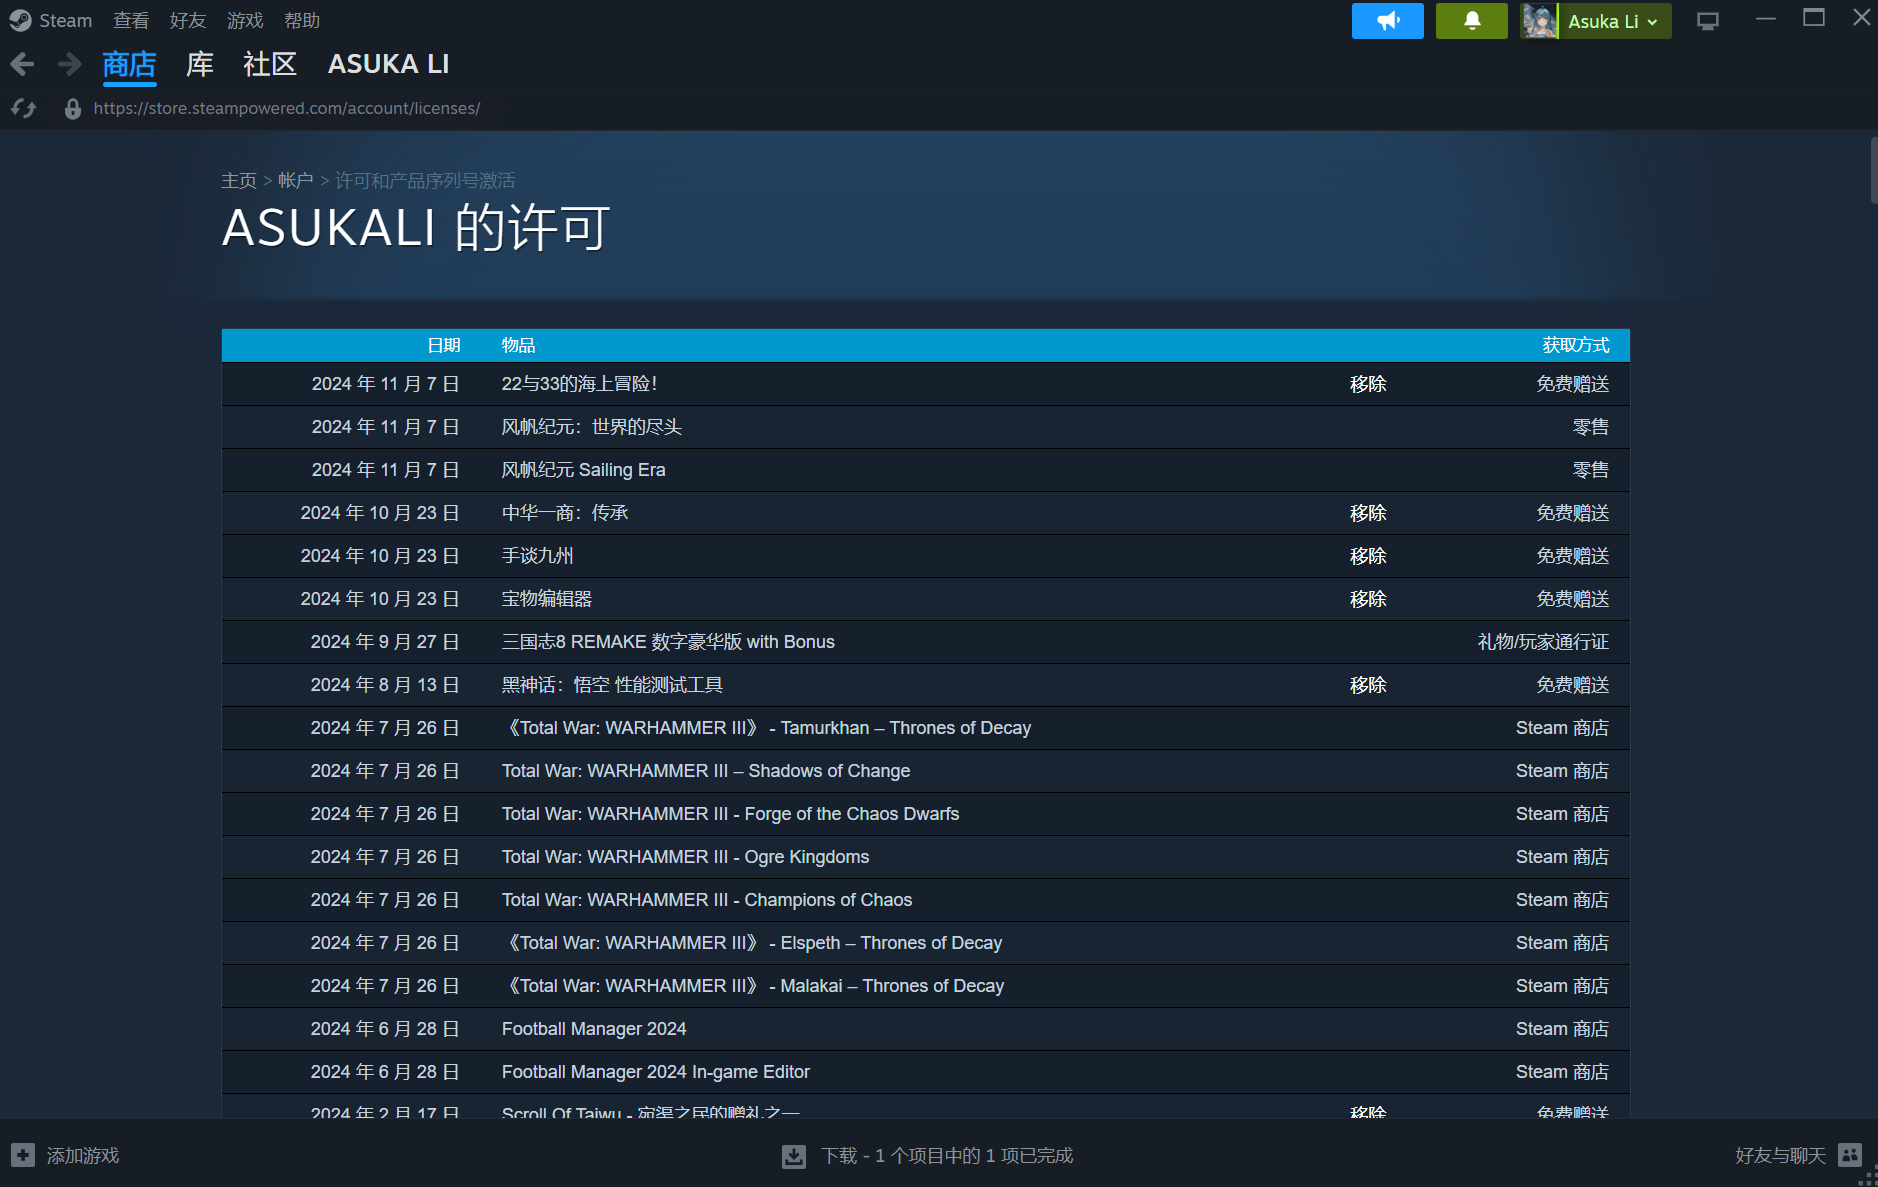Viewport: 1878px width, 1187px height.
Task: Click the 2024 年 9 月 27 日 date cell
Action: click(x=385, y=642)
